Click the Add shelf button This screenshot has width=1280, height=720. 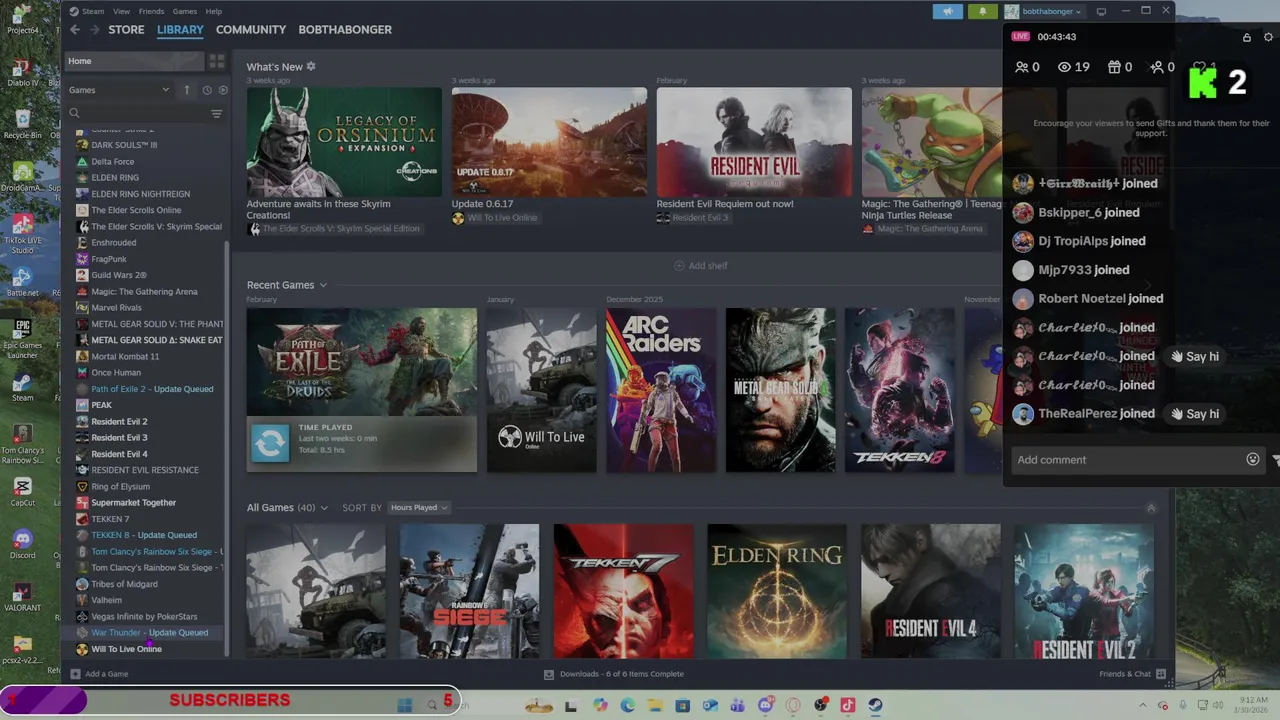[x=701, y=266]
